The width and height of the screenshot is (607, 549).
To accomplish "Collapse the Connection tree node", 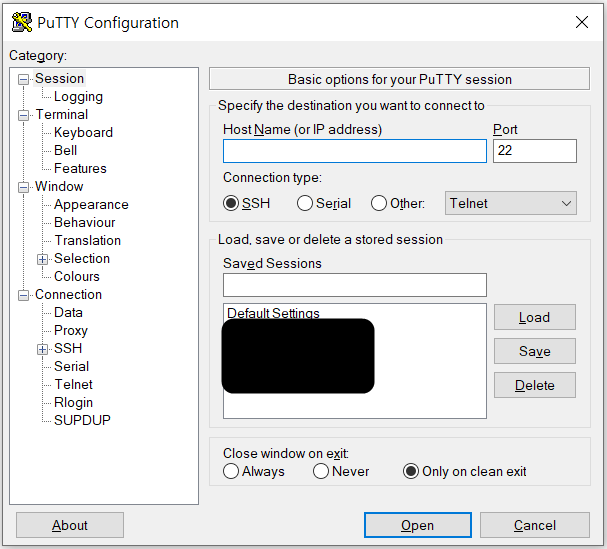I will (x=24, y=295).
